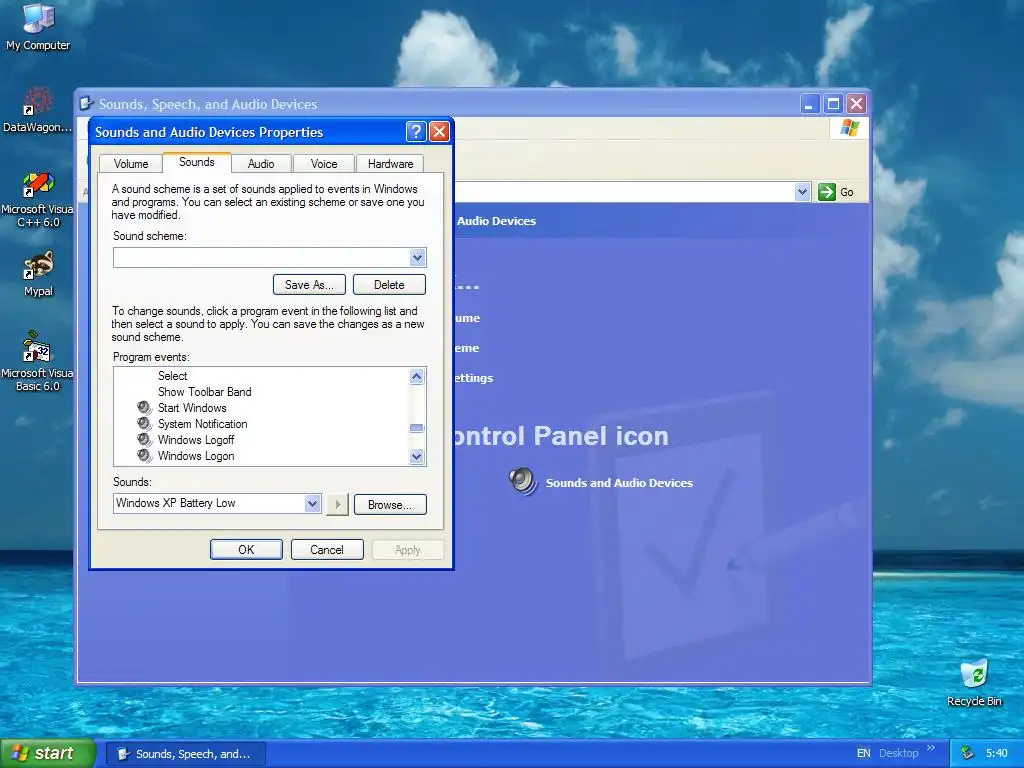1024x768 pixels.
Task: Switch to the Audio tab
Action: click(261, 164)
